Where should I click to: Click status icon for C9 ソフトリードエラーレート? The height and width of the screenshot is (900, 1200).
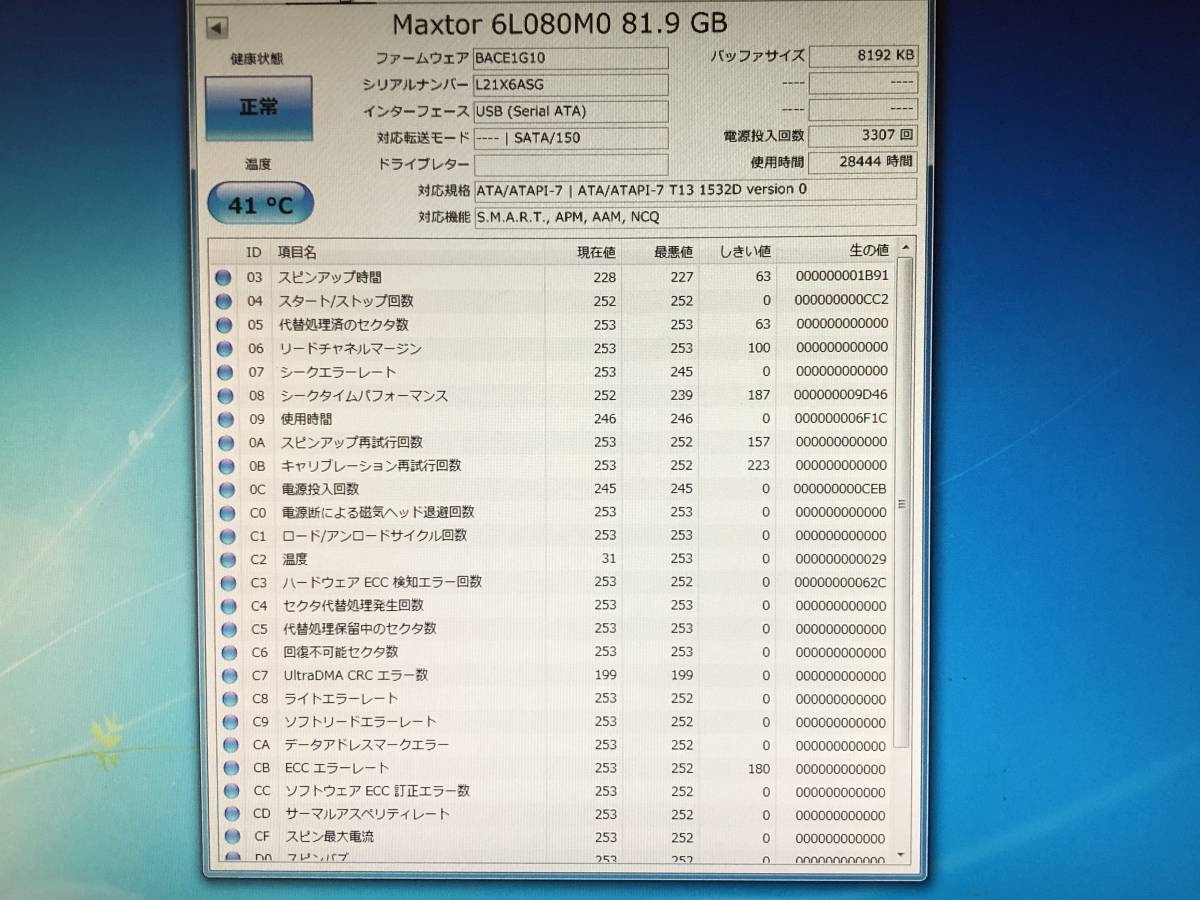coord(231,723)
